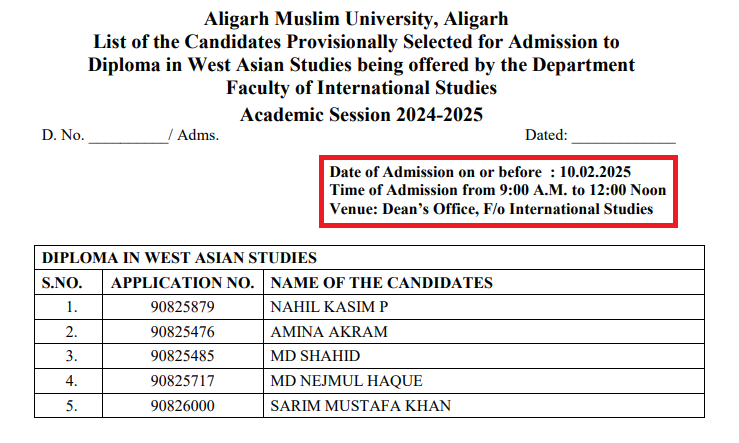
Task: Select application number 90825879
Action: click(184, 307)
